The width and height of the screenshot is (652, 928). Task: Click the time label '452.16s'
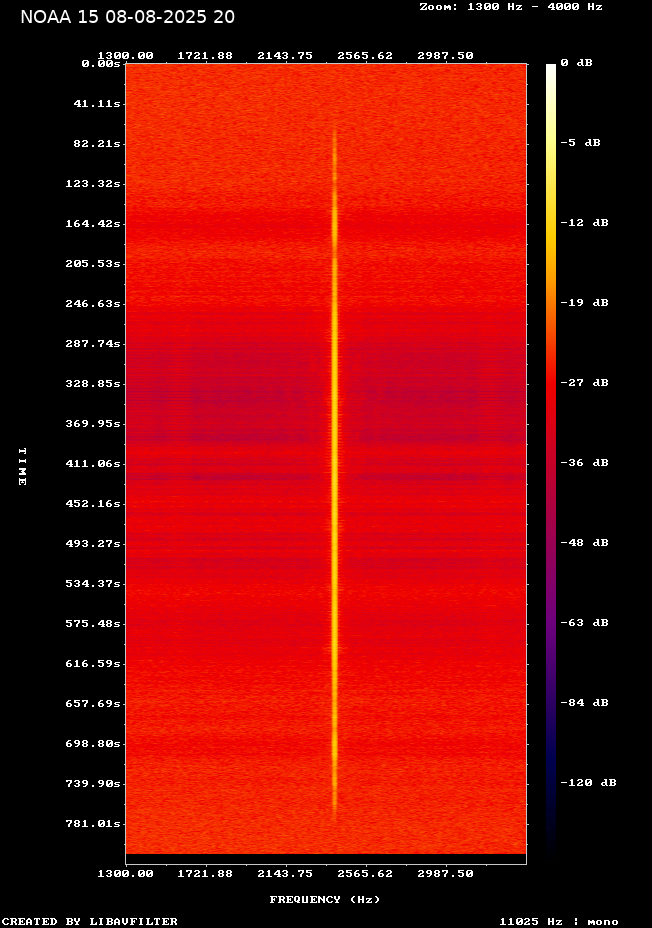point(93,504)
